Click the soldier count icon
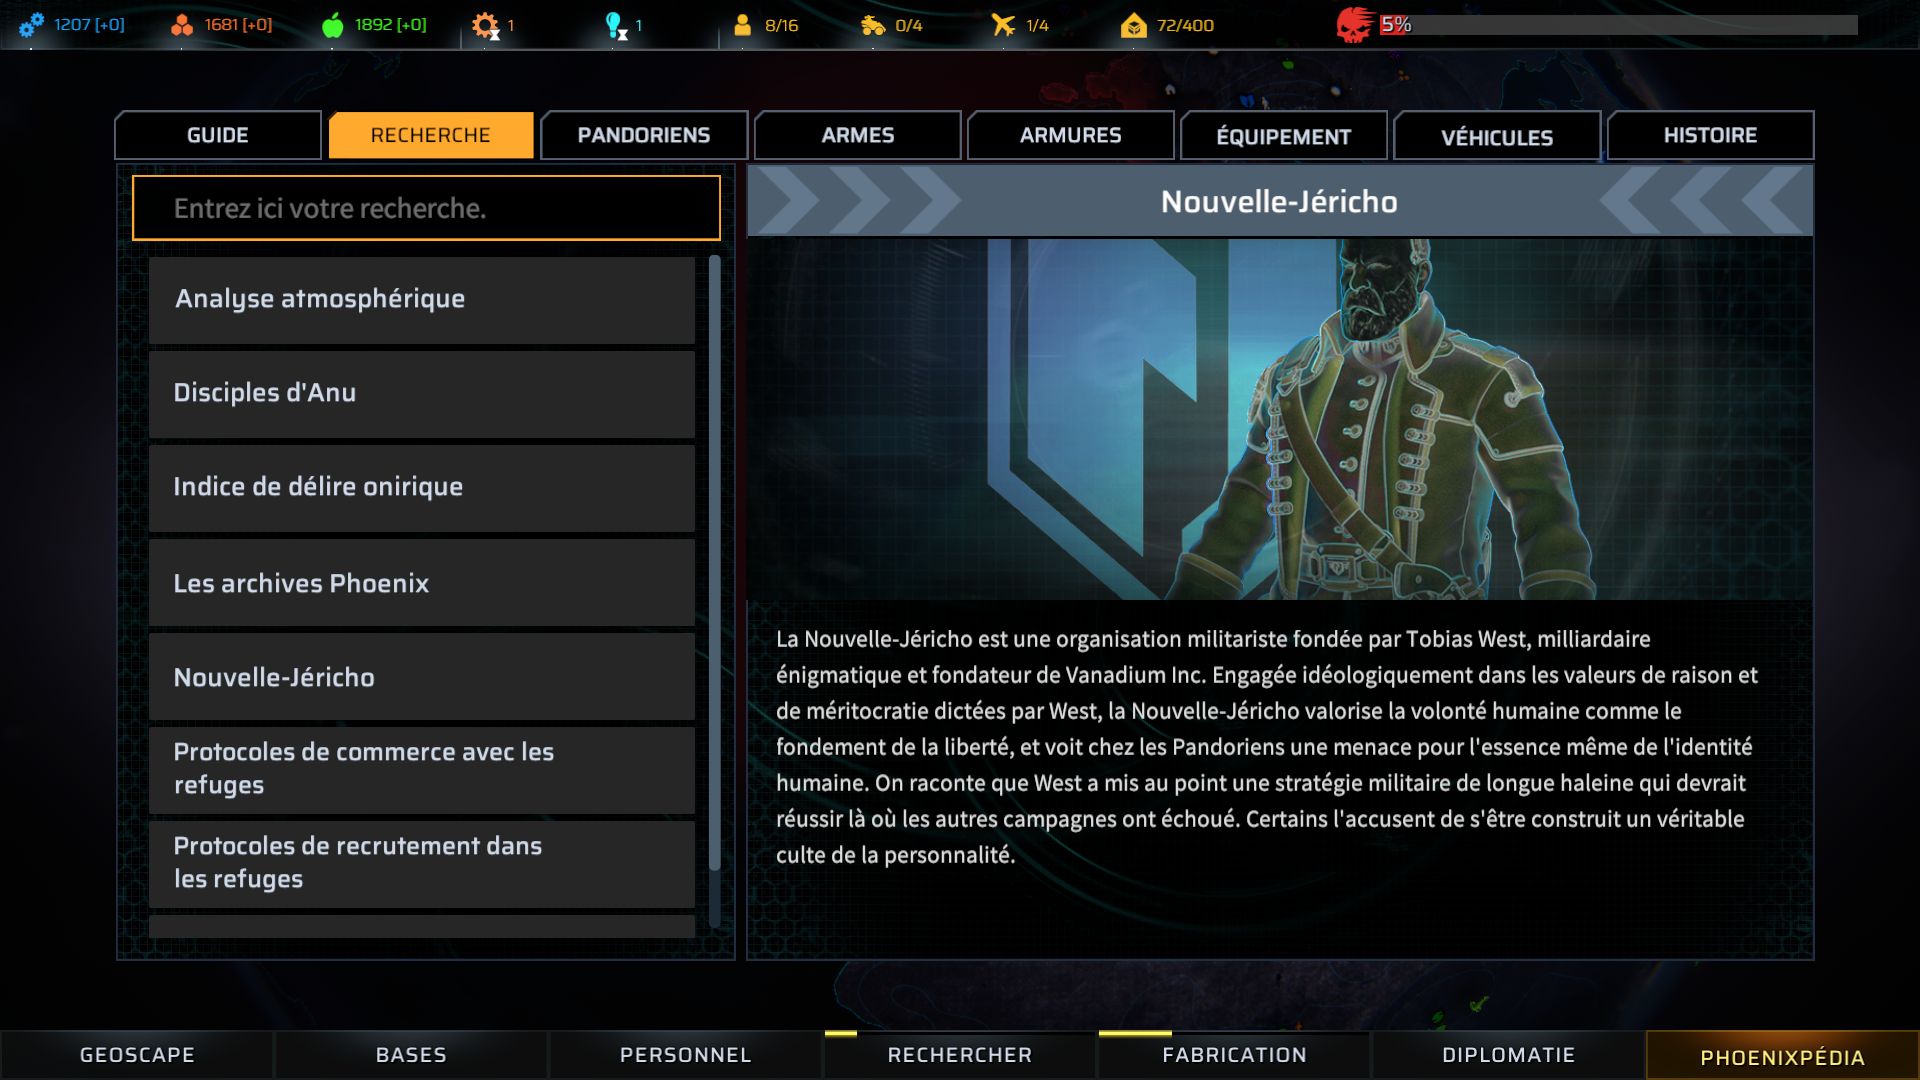 tap(742, 25)
